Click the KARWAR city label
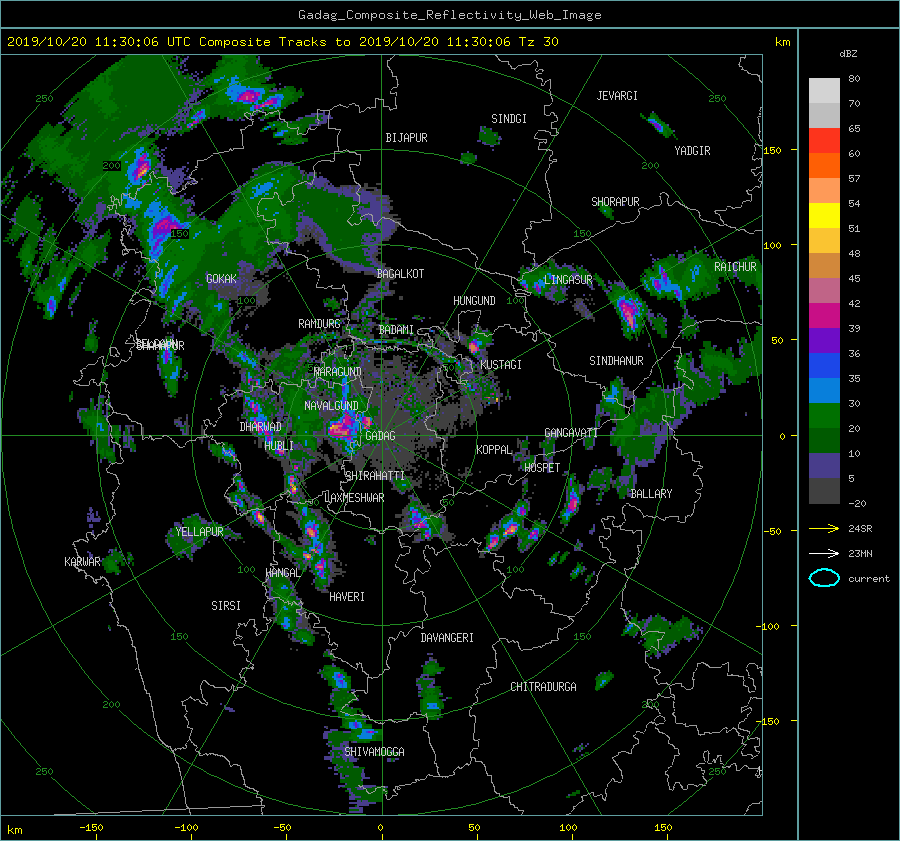The image size is (900, 841). (x=83, y=562)
